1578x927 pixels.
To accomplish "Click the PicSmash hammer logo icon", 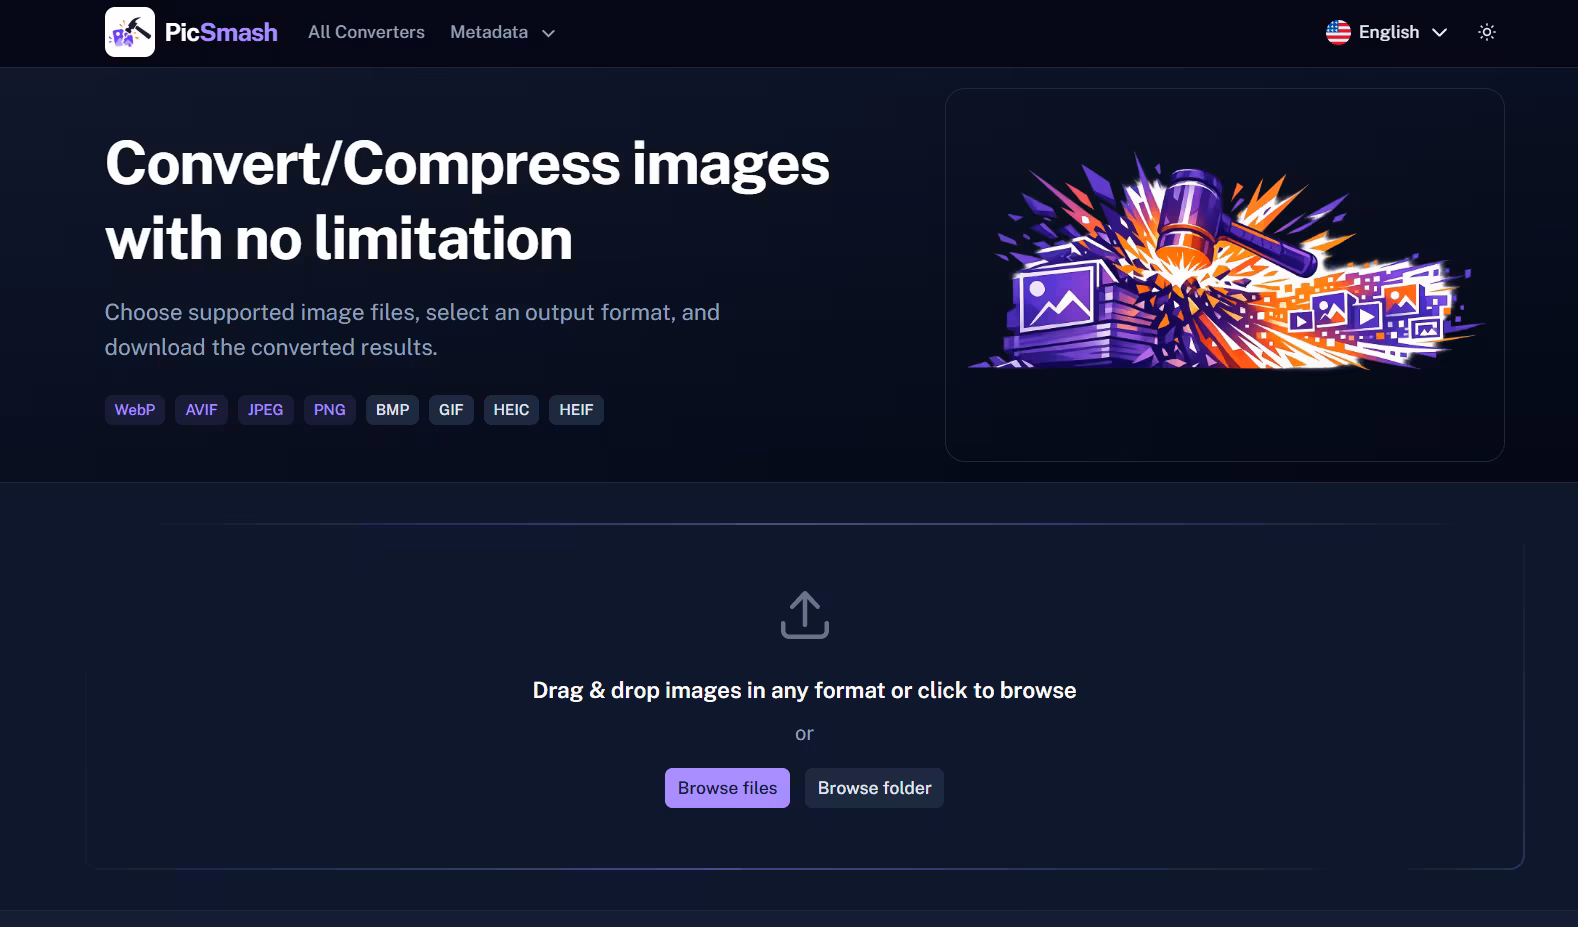I will (130, 32).
